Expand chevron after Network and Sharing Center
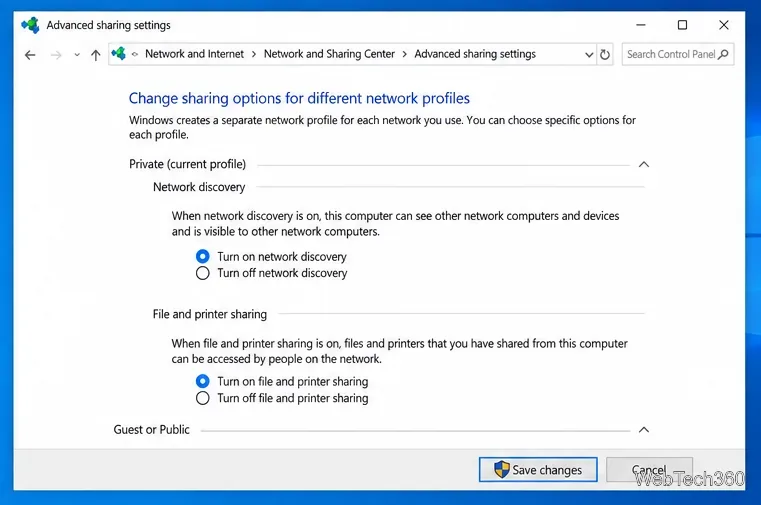The width and height of the screenshot is (761, 505). pyautogui.click(x=404, y=54)
